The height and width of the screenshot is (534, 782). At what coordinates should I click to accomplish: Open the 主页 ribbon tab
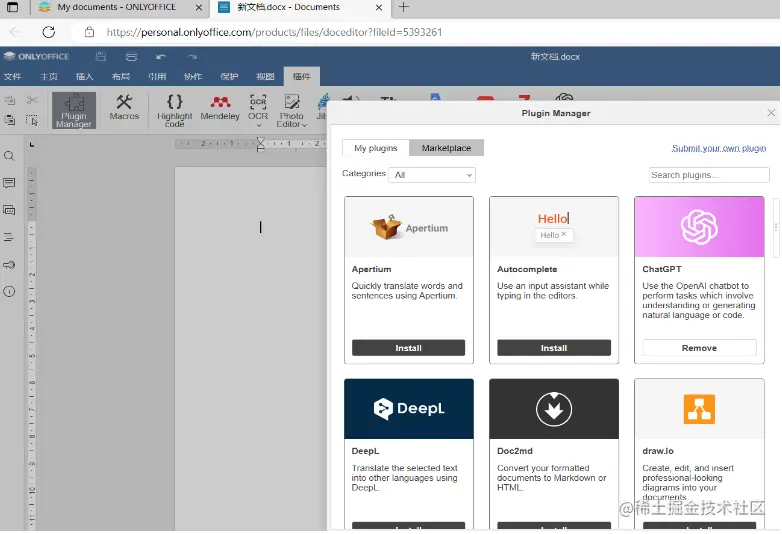click(49, 76)
